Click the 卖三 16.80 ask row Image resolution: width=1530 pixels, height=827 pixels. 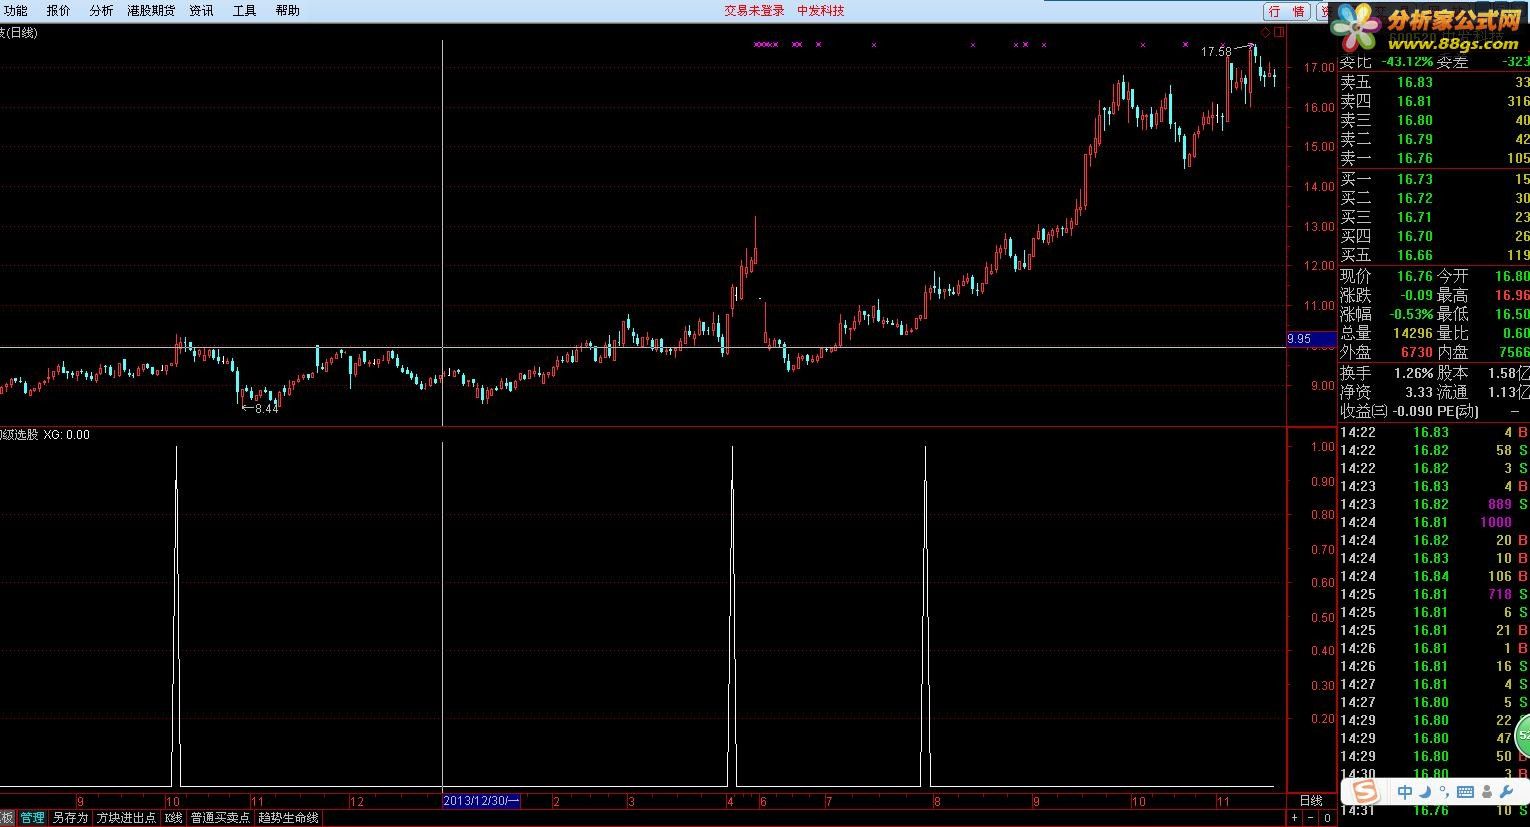tap(1434, 120)
